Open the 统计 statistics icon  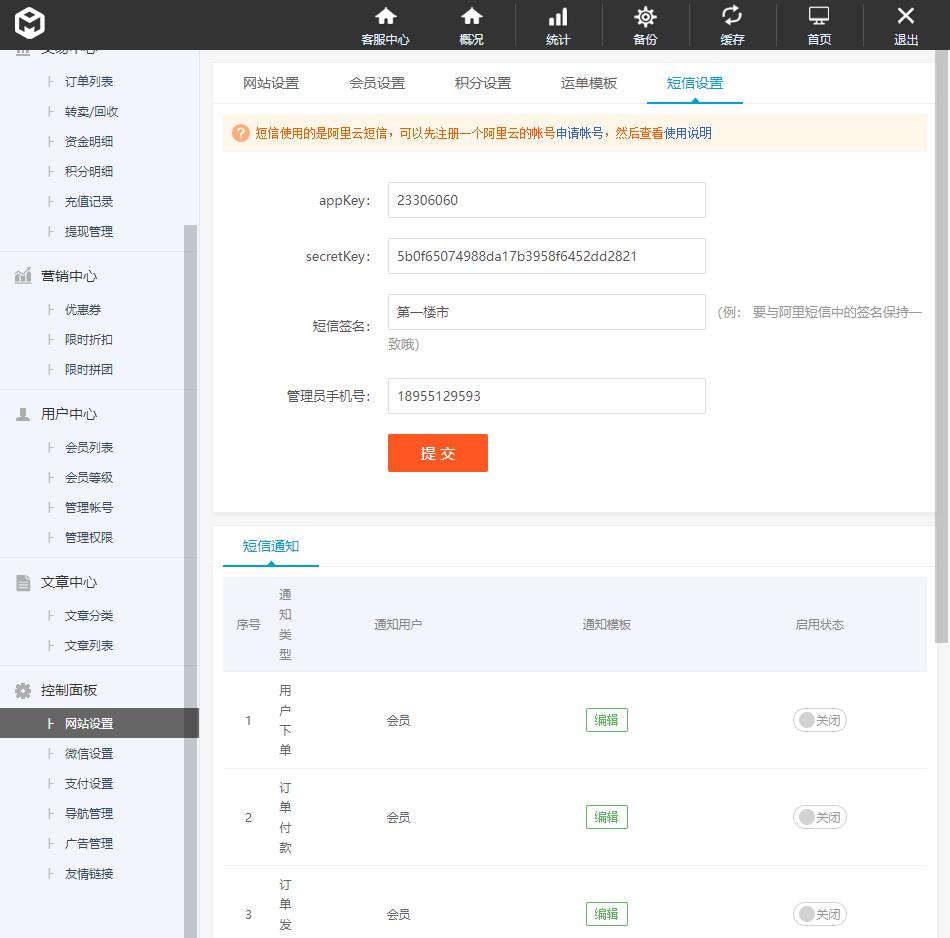coord(557,25)
